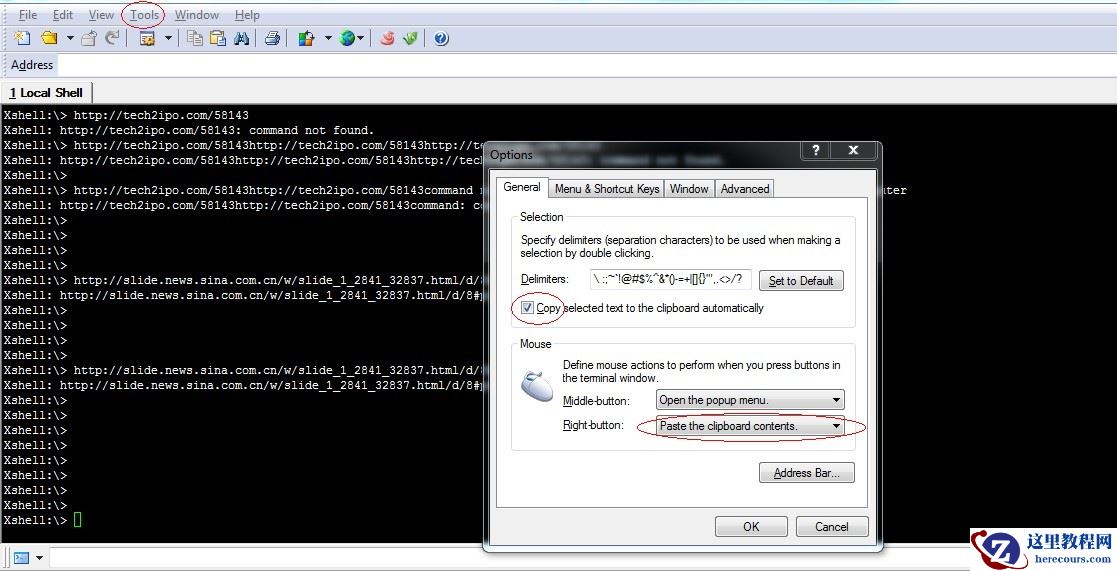The height and width of the screenshot is (571, 1117).
Task: Switch to the General tab in Options
Action: (x=521, y=187)
